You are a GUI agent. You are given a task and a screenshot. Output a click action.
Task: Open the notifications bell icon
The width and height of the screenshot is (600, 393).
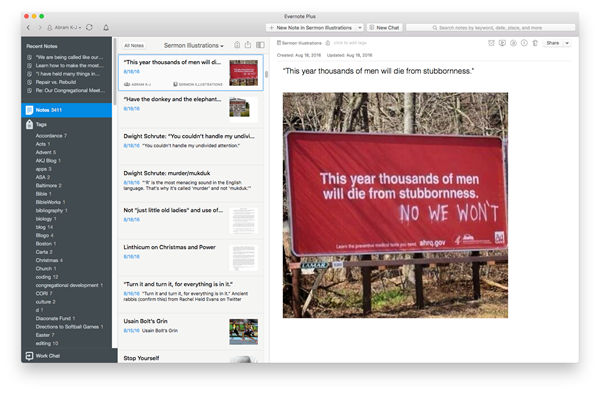tap(106, 28)
